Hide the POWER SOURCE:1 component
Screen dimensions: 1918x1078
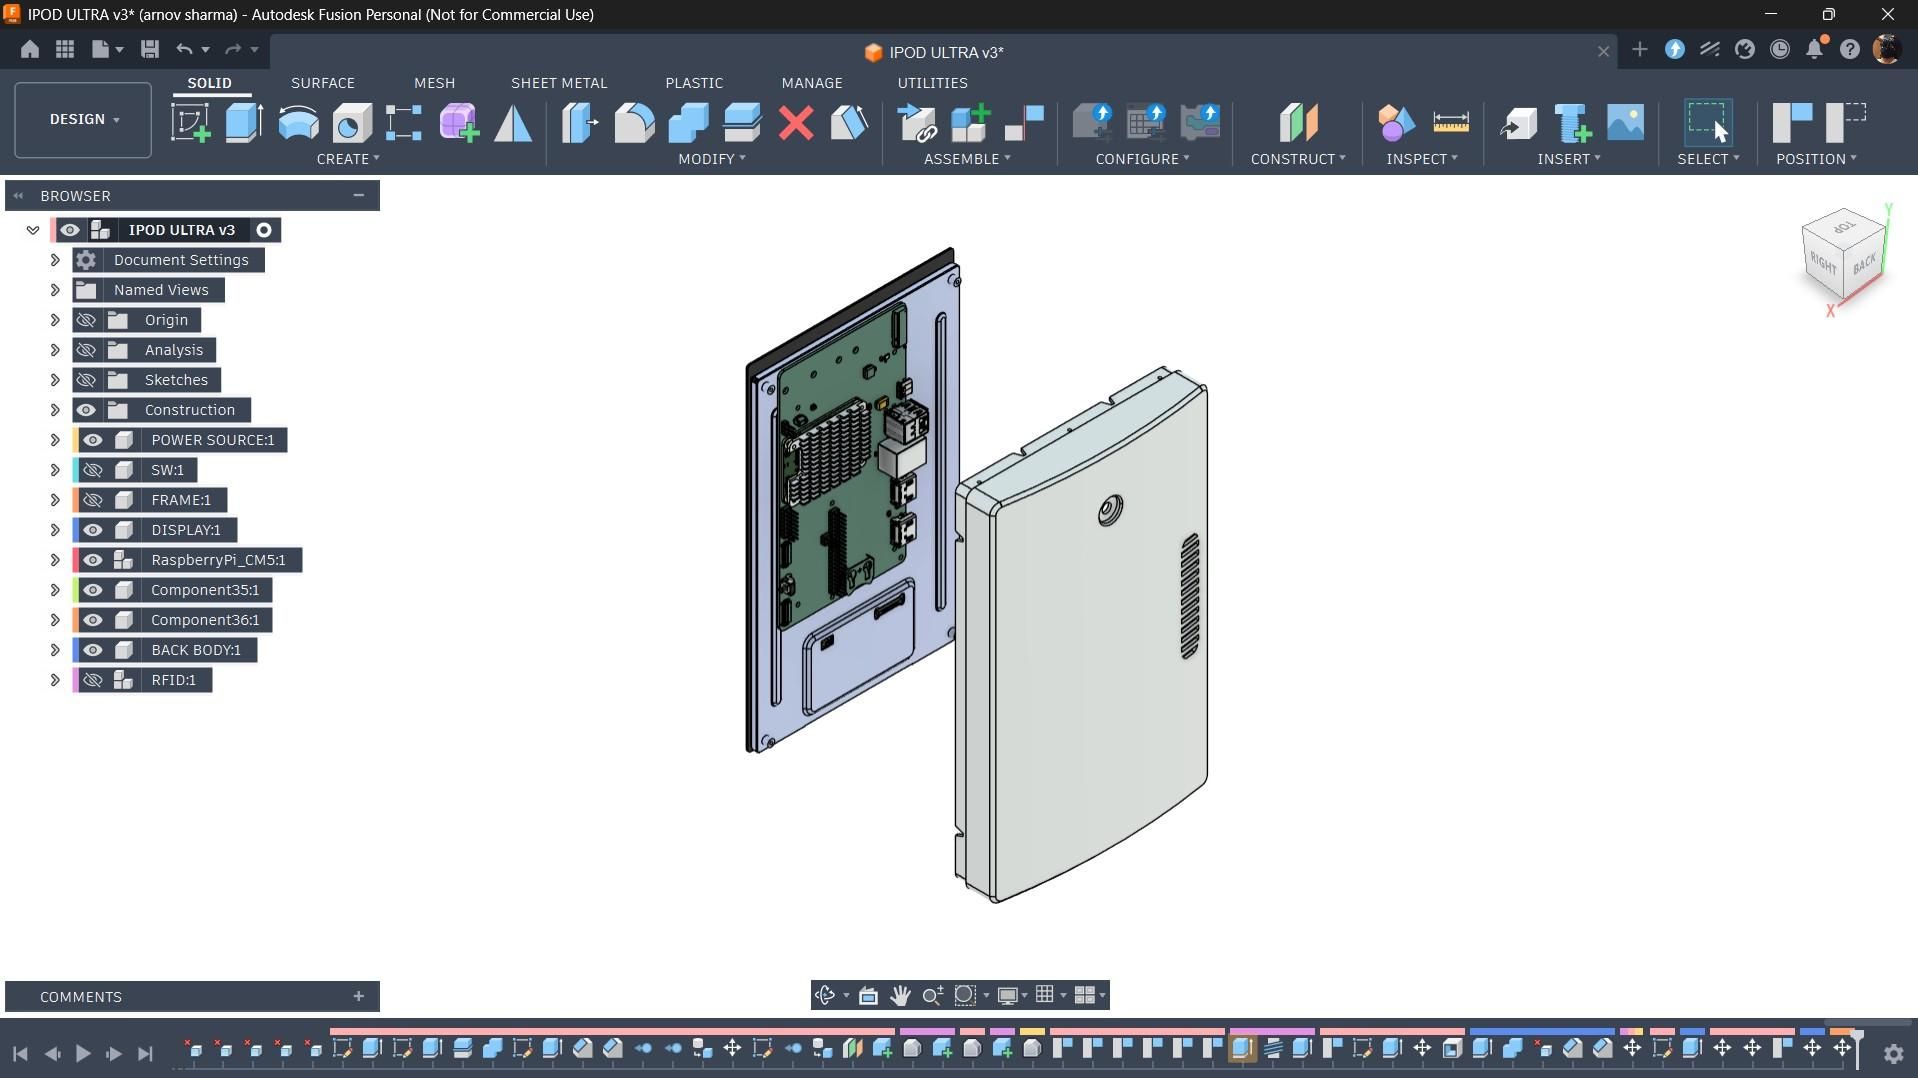(x=93, y=440)
